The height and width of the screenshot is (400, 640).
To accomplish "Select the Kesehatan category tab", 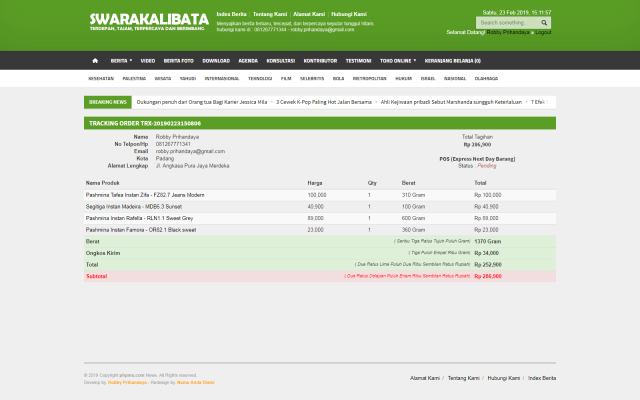I will click(101, 77).
